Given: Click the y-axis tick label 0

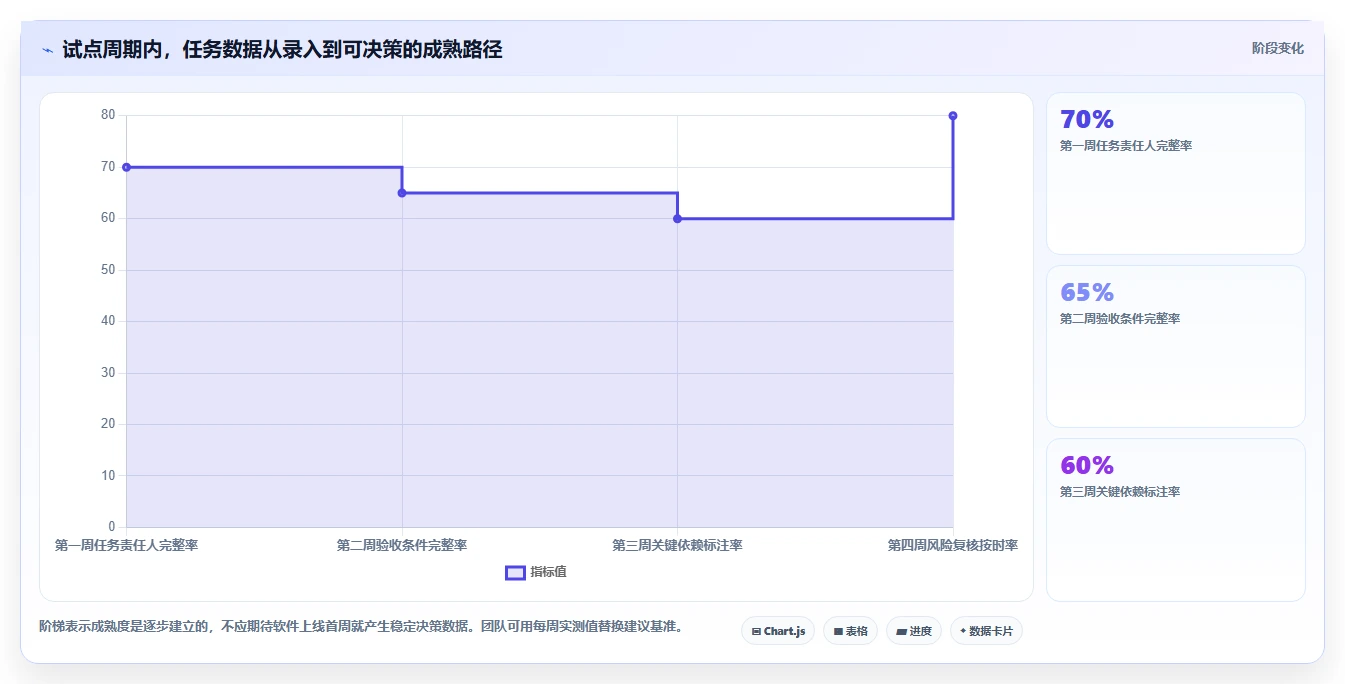Looking at the screenshot, I should tap(112, 527).
